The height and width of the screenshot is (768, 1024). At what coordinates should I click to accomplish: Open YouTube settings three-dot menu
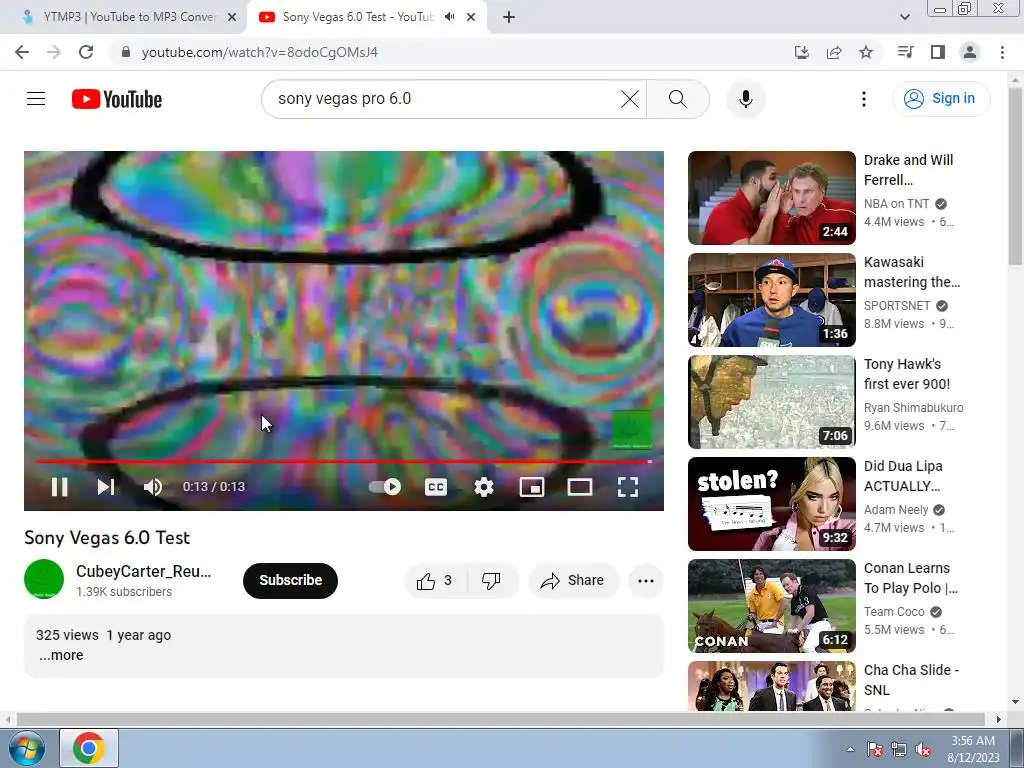tap(864, 99)
